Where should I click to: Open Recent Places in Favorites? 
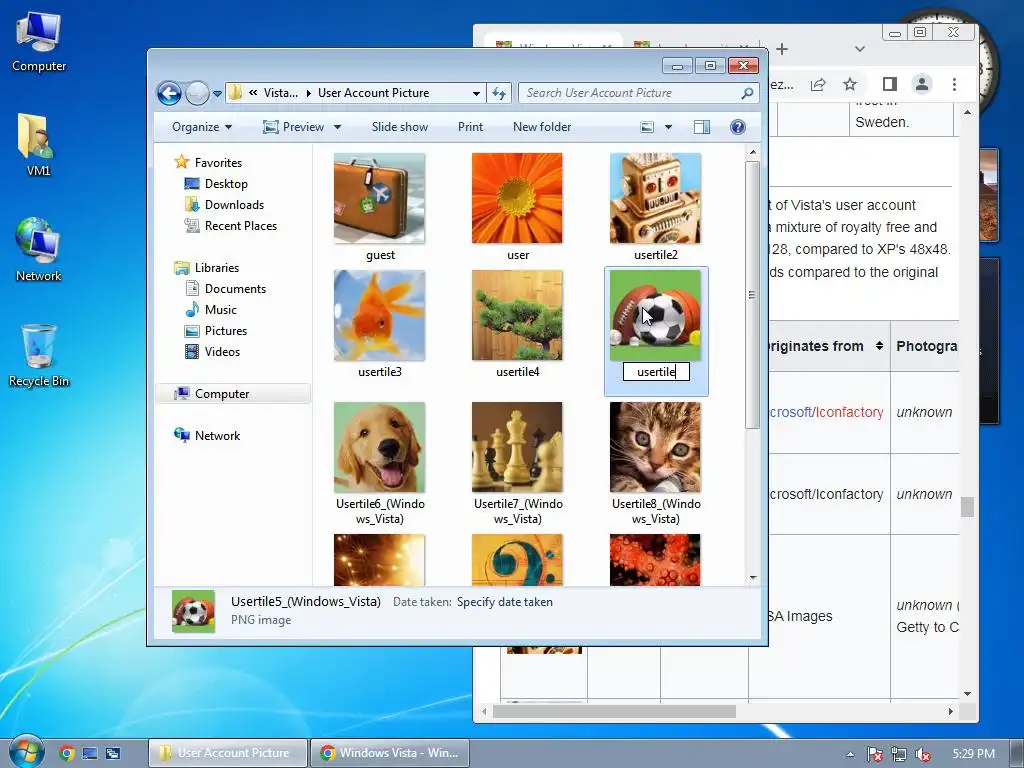[231, 225]
